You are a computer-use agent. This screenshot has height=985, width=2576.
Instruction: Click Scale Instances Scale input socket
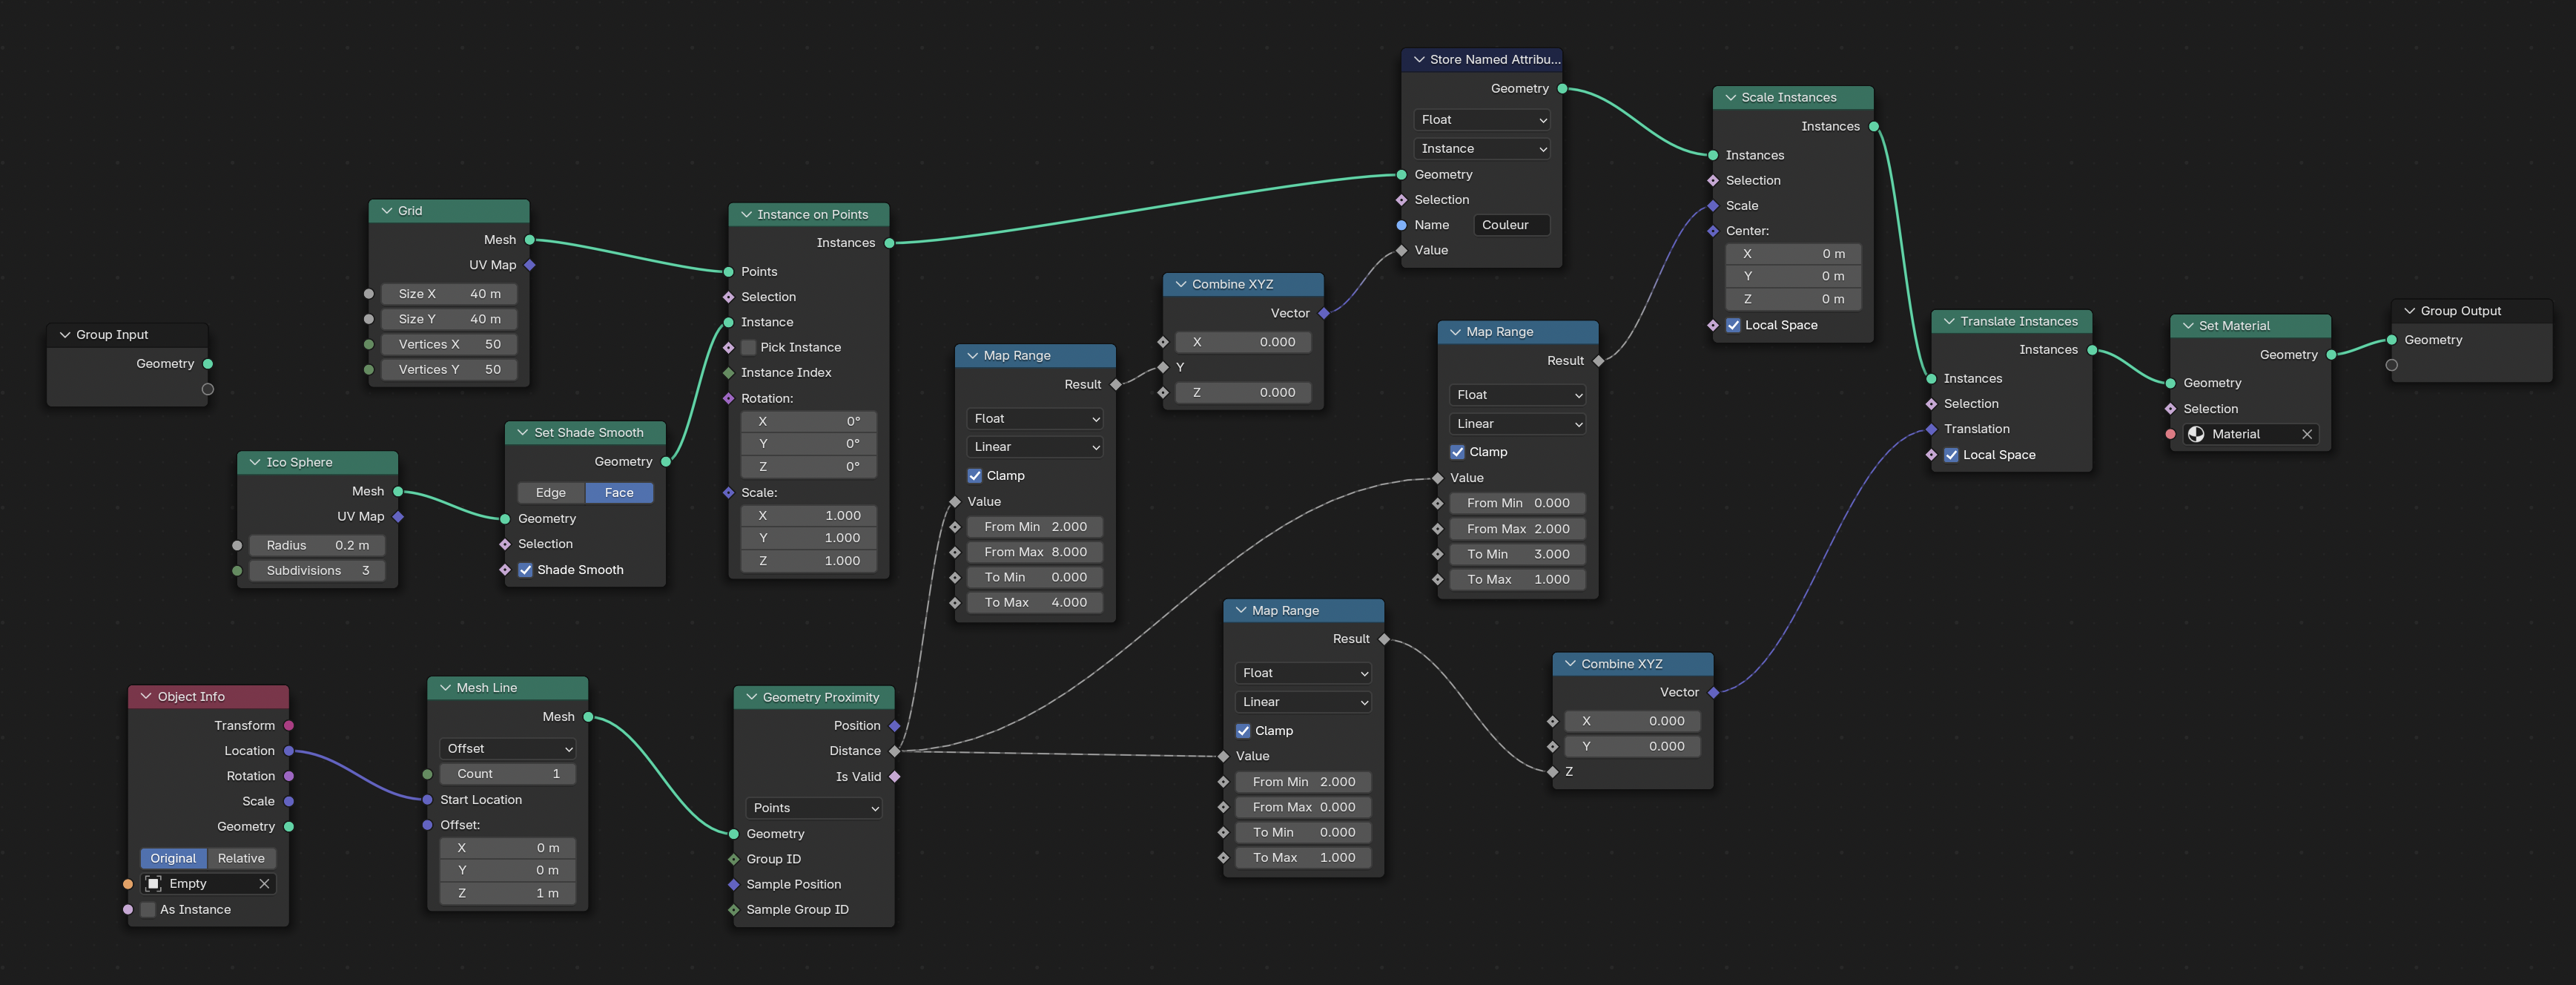coord(1713,206)
